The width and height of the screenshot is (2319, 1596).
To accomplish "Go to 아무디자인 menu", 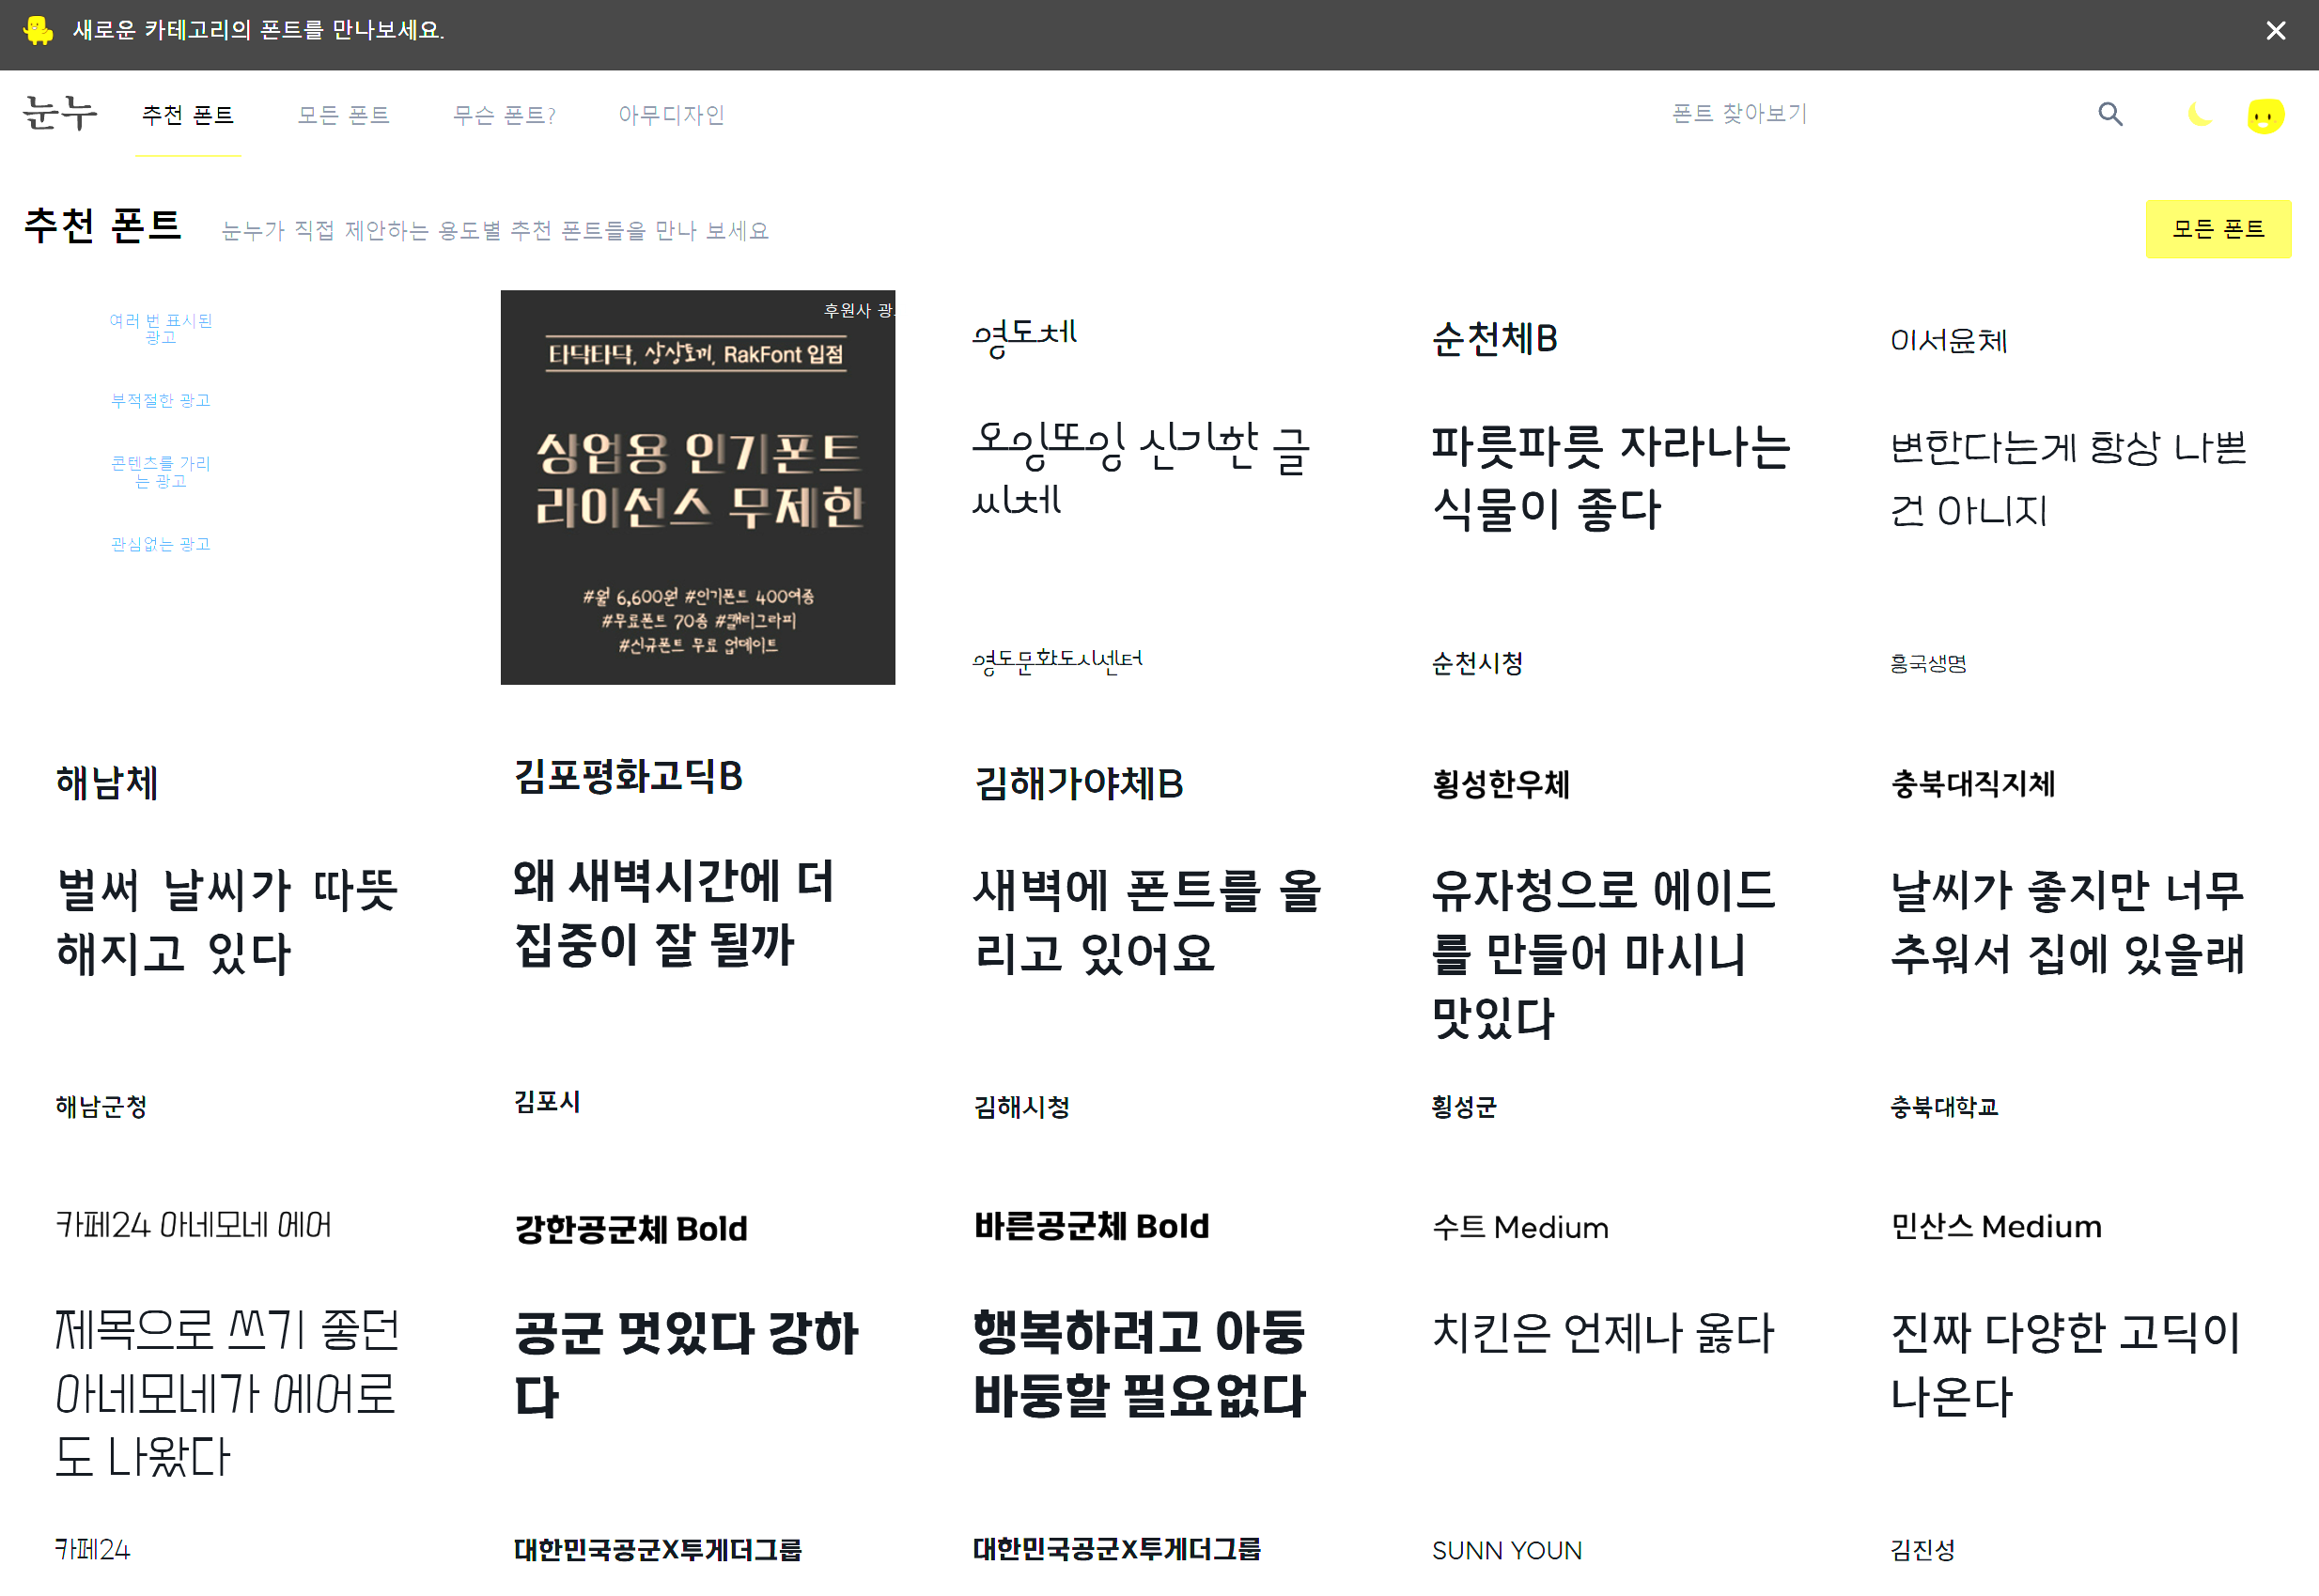I will [x=671, y=115].
